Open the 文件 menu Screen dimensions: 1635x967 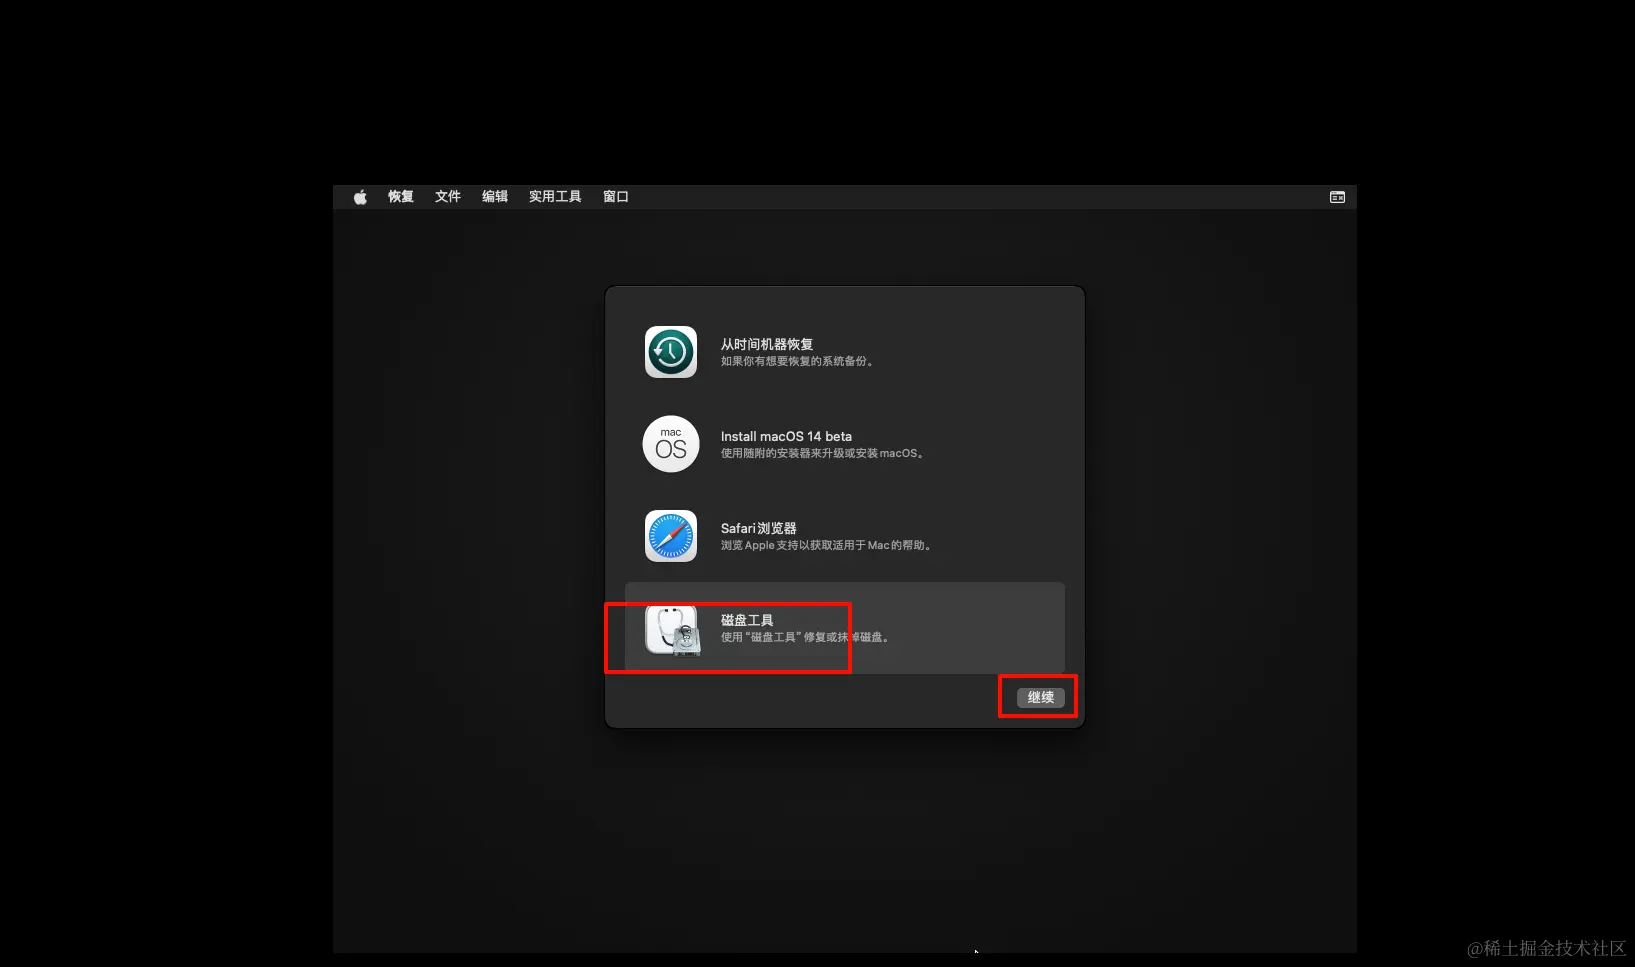click(x=448, y=197)
